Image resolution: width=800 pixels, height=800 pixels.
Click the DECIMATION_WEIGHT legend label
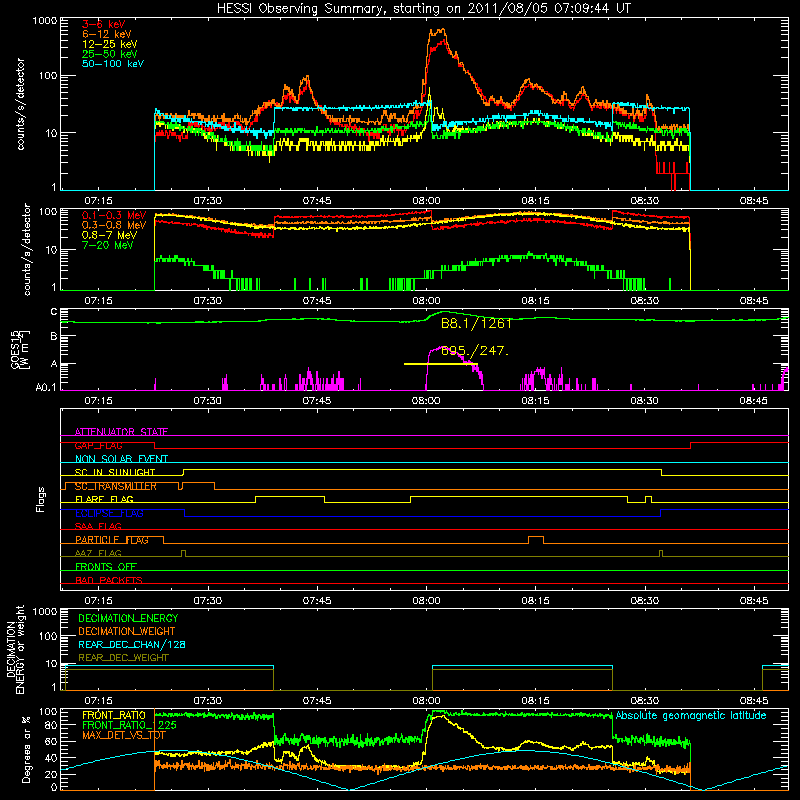[x=127, y=632]
